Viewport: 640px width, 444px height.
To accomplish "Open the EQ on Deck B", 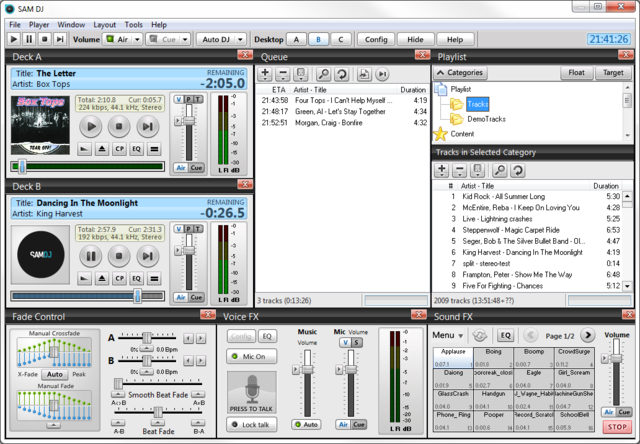I will click(136, 279).
